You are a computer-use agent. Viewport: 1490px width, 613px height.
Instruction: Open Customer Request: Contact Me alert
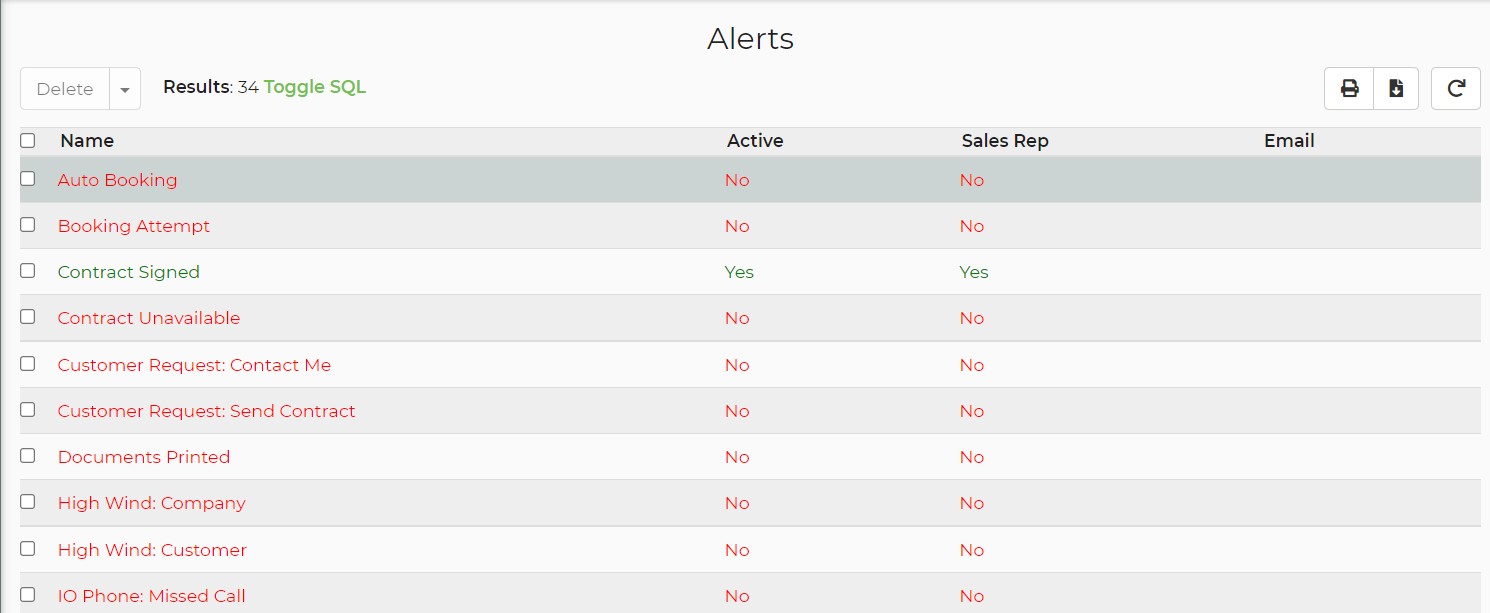194,365
